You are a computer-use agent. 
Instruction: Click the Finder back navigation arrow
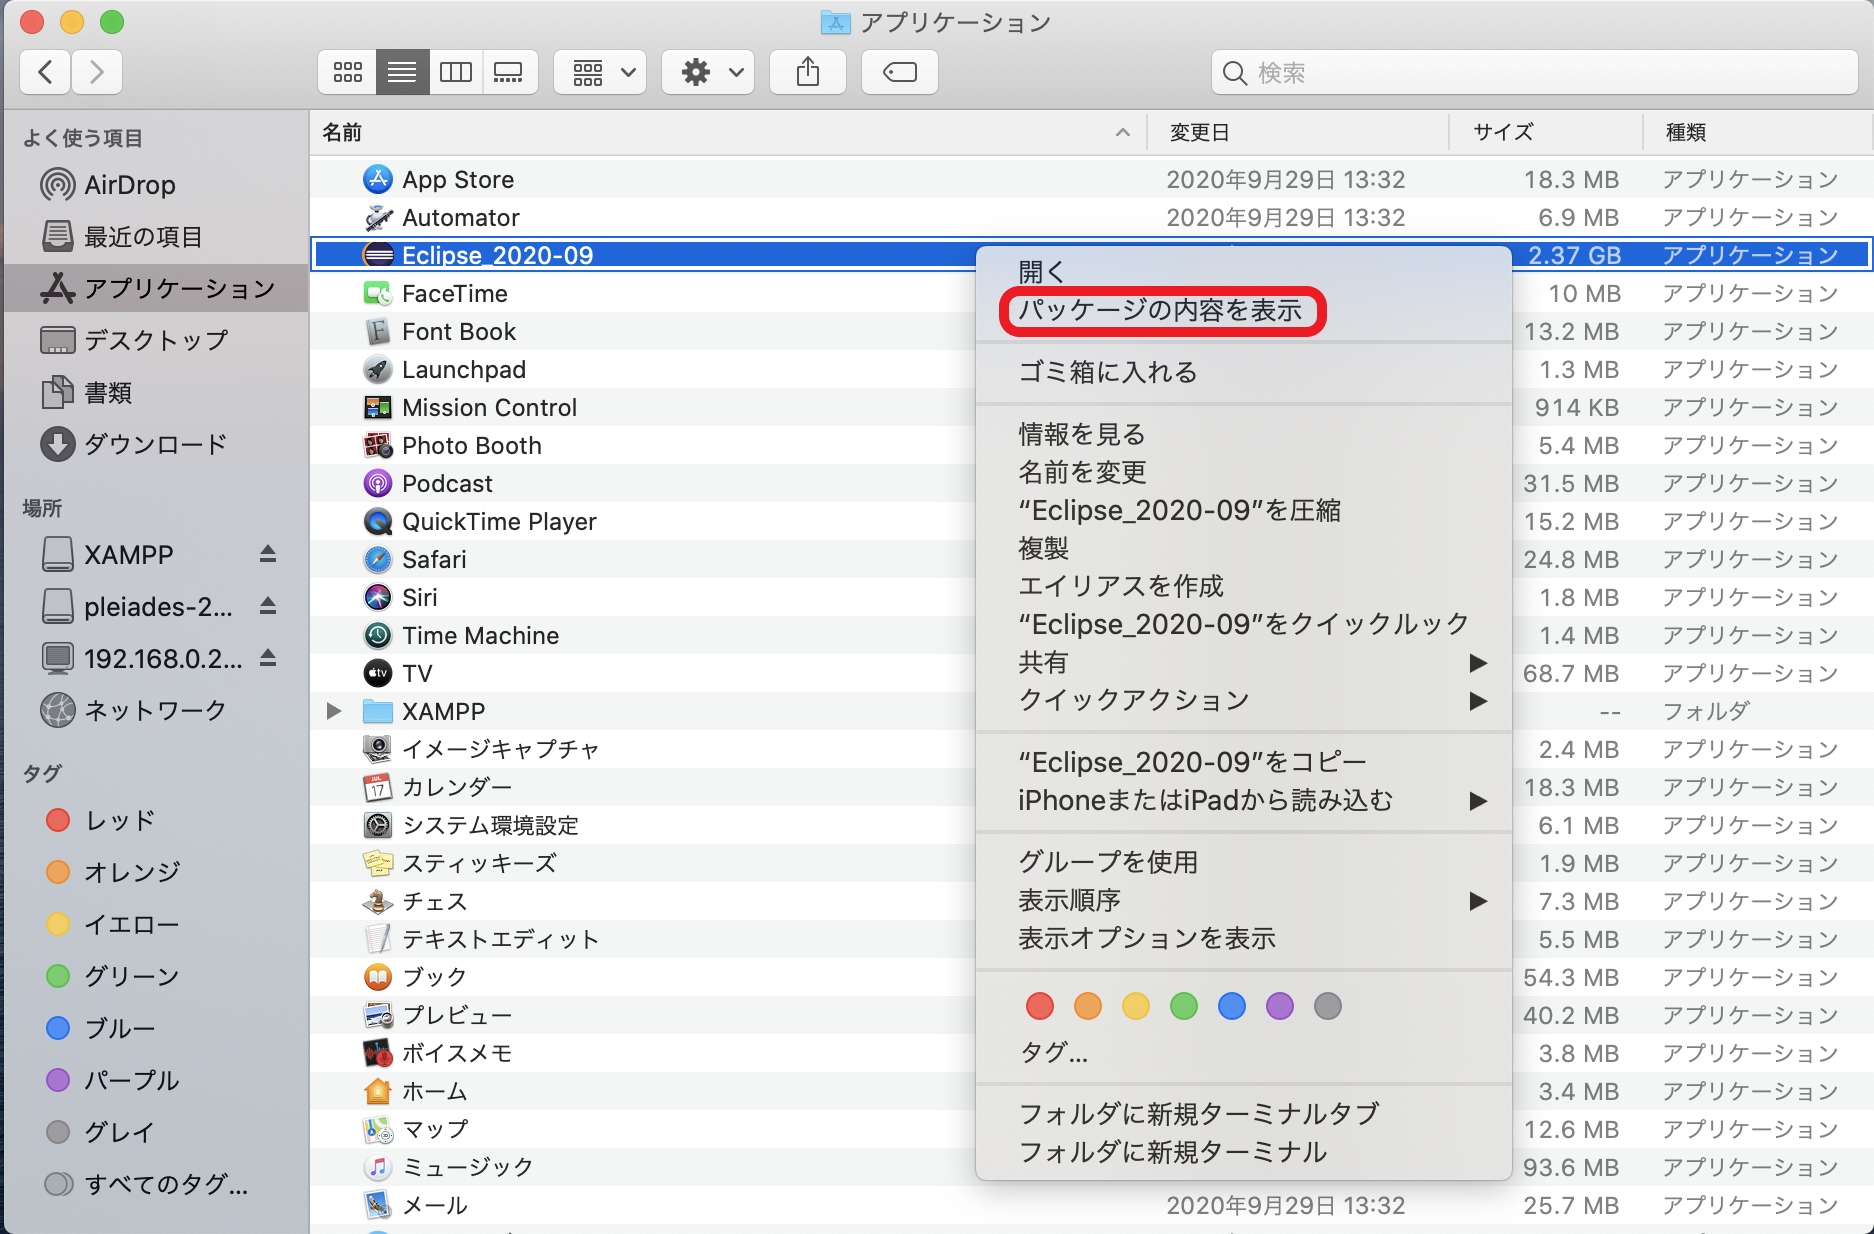point(45,72)
